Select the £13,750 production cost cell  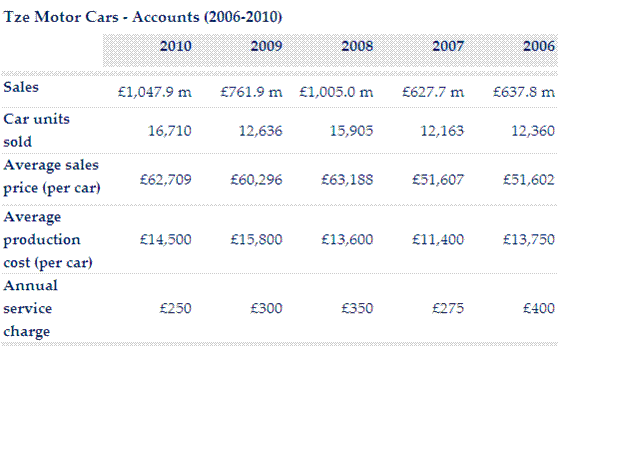[x=530, y=240]
